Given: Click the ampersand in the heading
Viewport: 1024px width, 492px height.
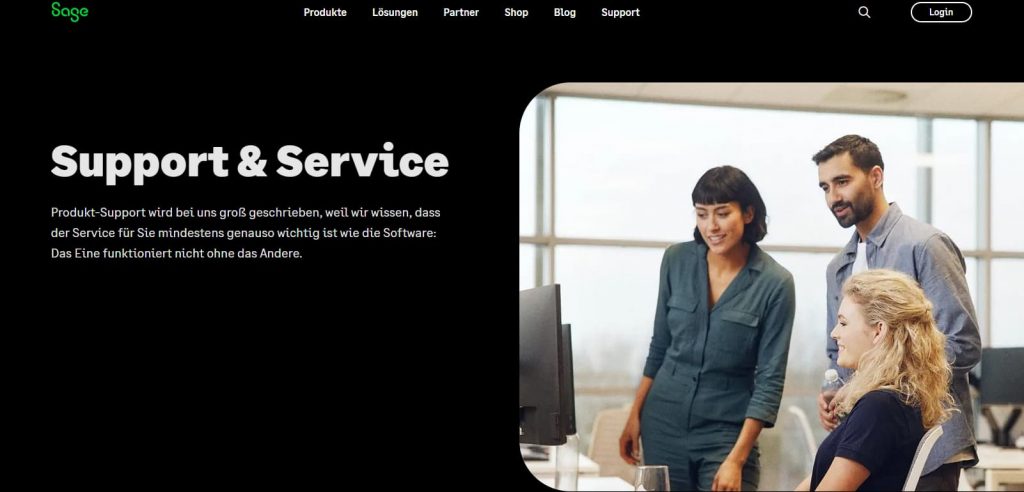Looking at the screenshot, I should point(252,162).
